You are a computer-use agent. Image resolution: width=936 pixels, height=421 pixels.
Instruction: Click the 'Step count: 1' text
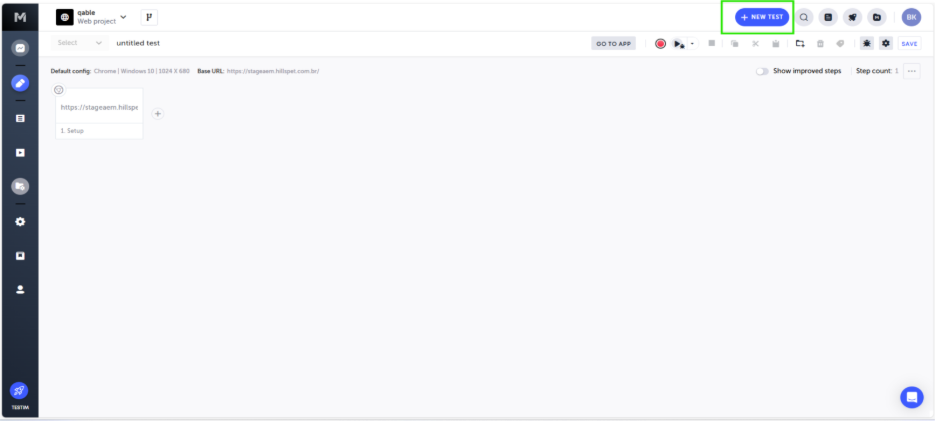877,71
